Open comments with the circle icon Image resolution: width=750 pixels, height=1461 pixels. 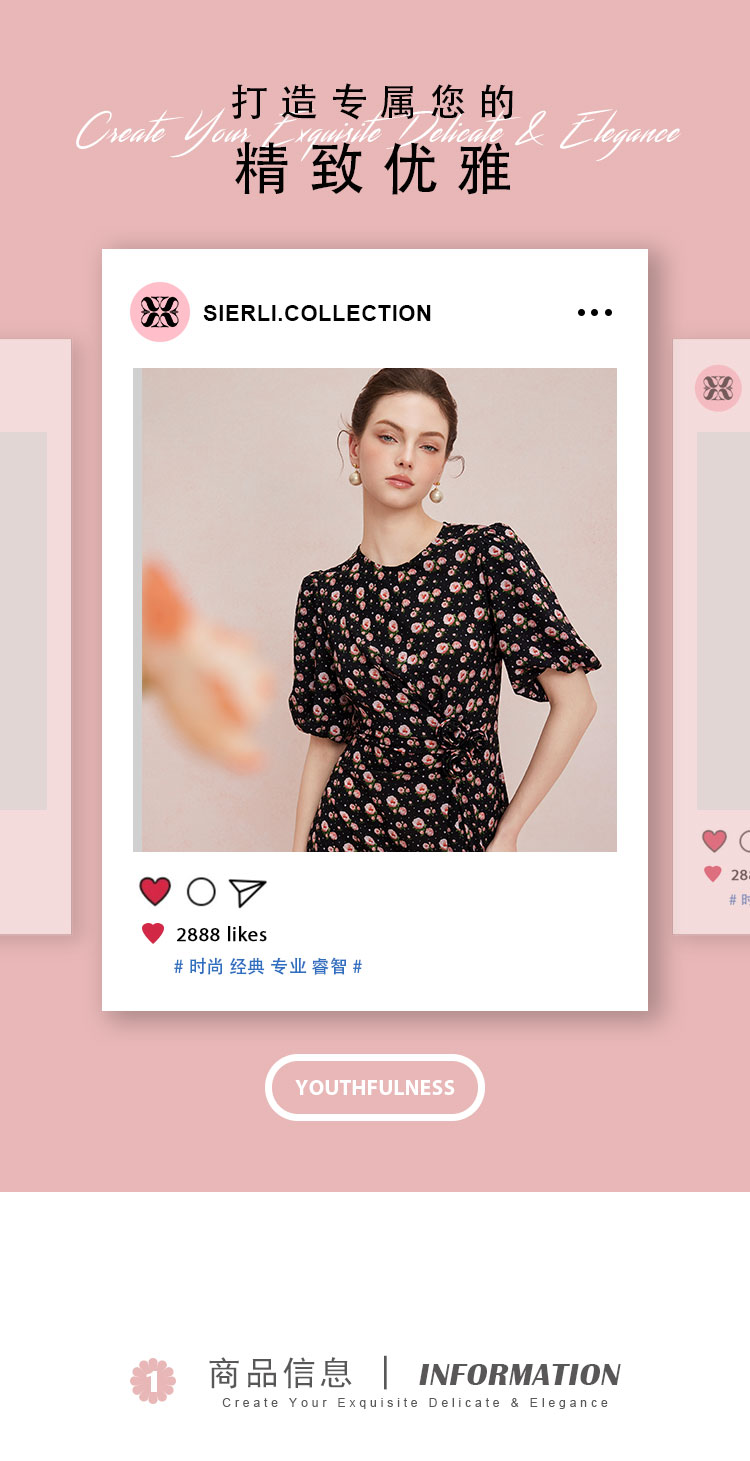(201, 891)
